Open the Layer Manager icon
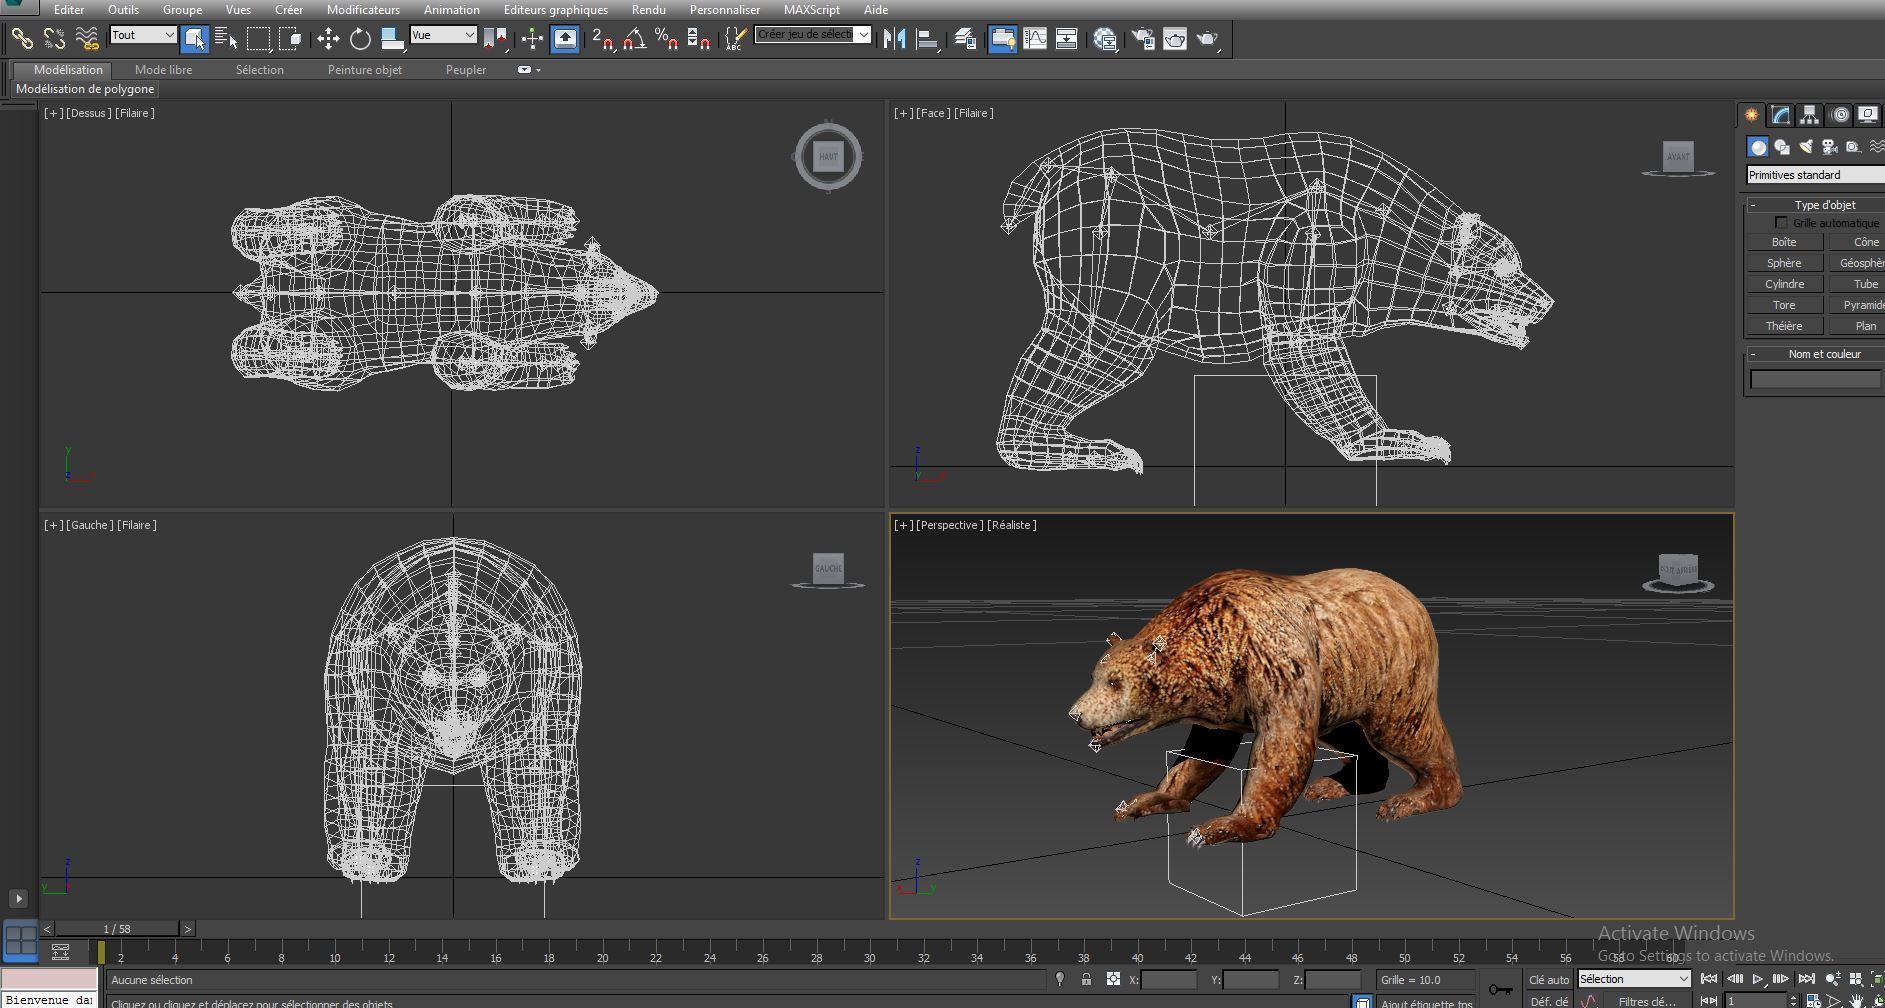 tap(965, 39)
